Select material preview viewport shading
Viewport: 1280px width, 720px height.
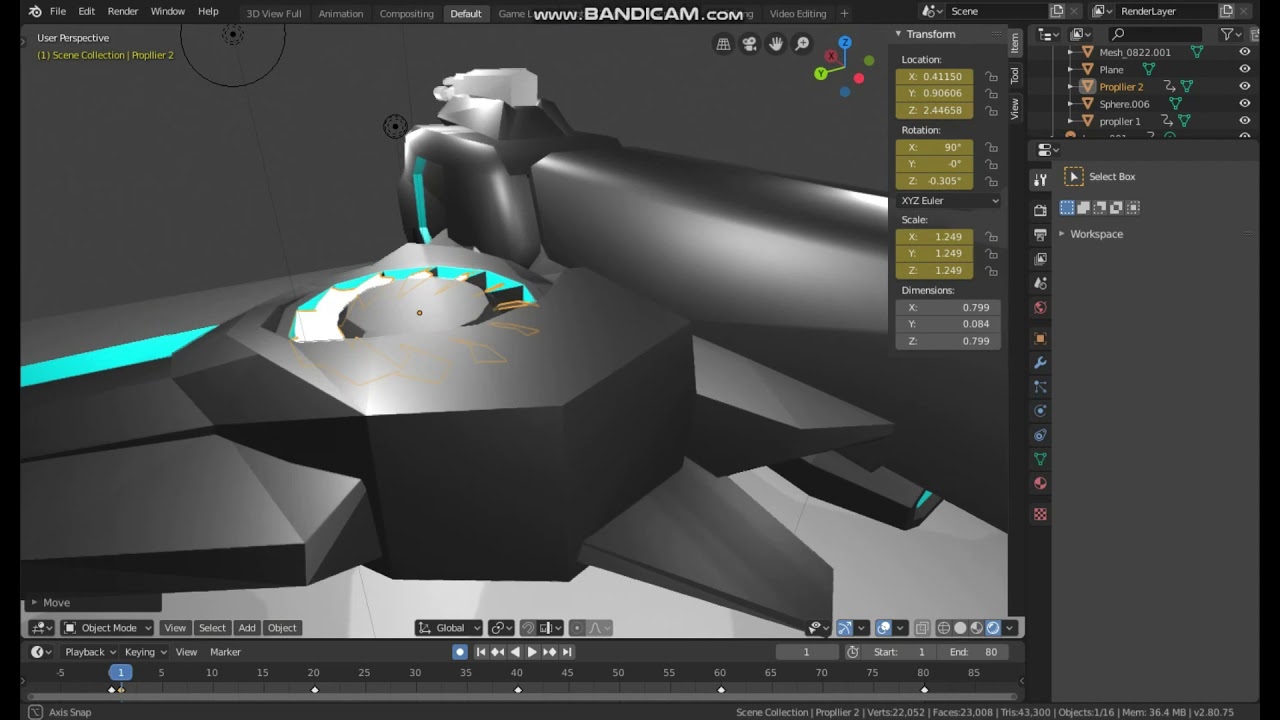(977, 628)
